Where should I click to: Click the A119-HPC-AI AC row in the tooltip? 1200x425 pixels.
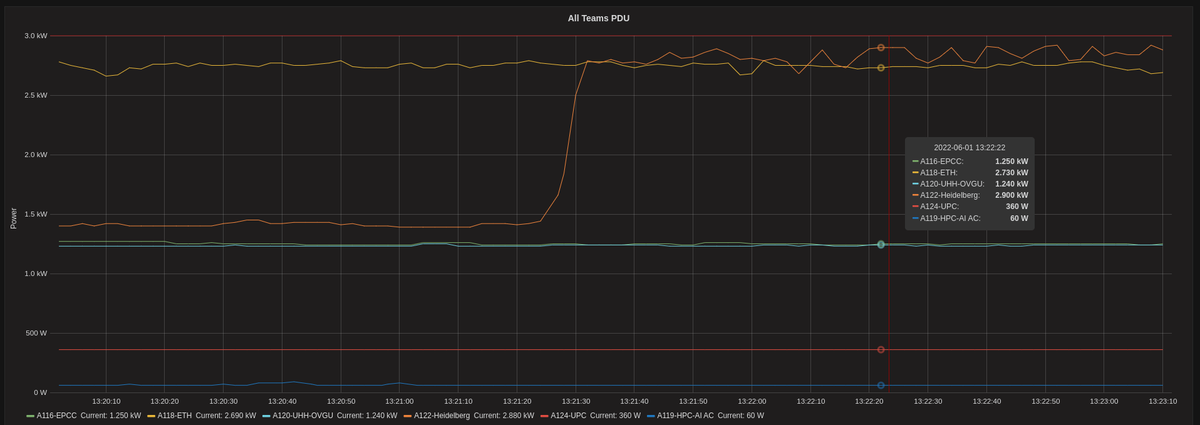point(970,218)
